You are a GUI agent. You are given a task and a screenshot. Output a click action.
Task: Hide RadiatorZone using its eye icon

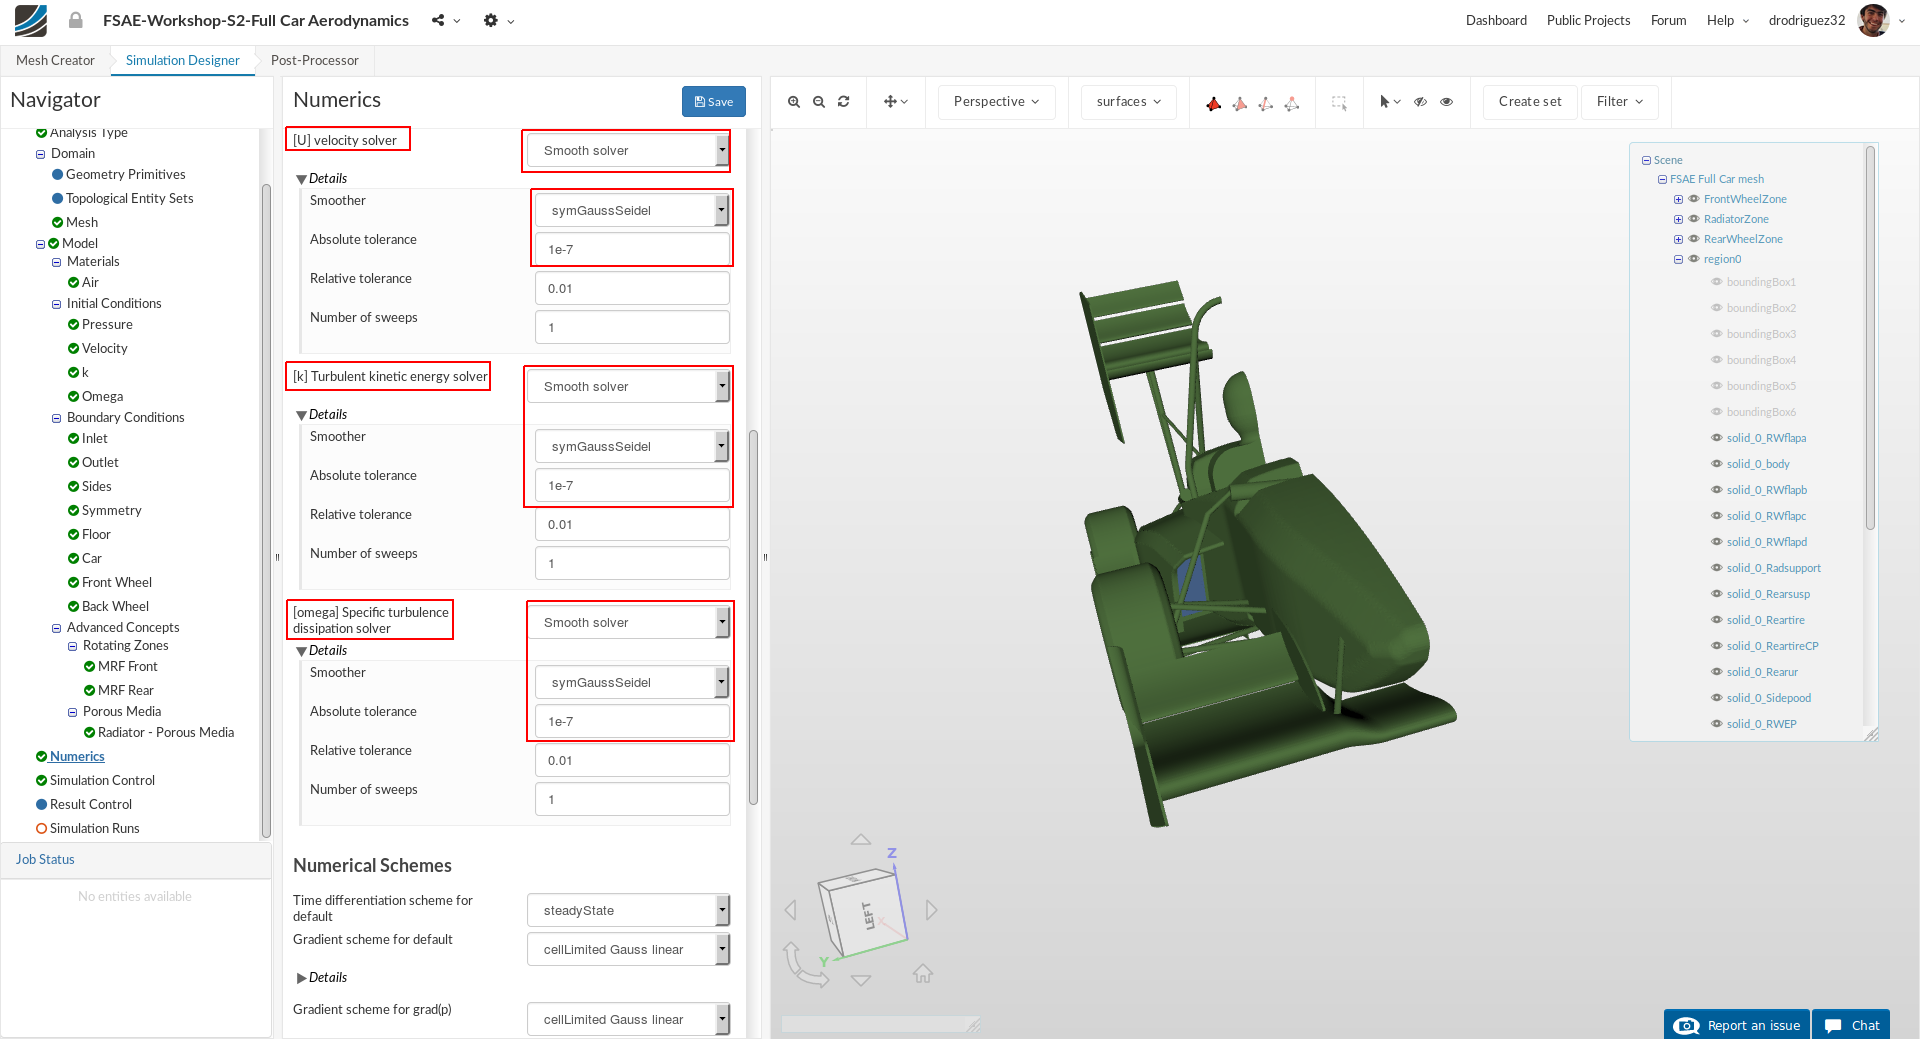[1694, 219]
